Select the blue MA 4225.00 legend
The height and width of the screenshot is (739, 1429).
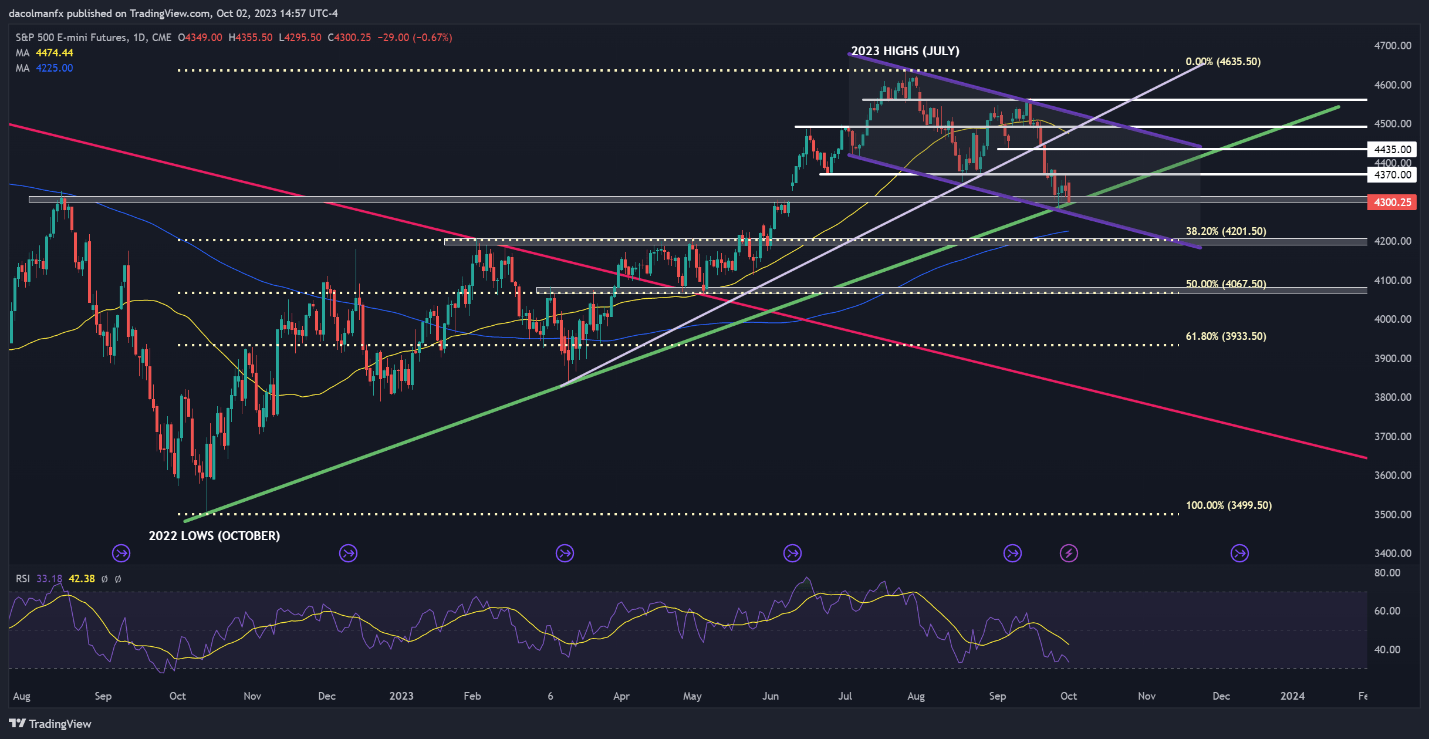(x=42, y=67)
